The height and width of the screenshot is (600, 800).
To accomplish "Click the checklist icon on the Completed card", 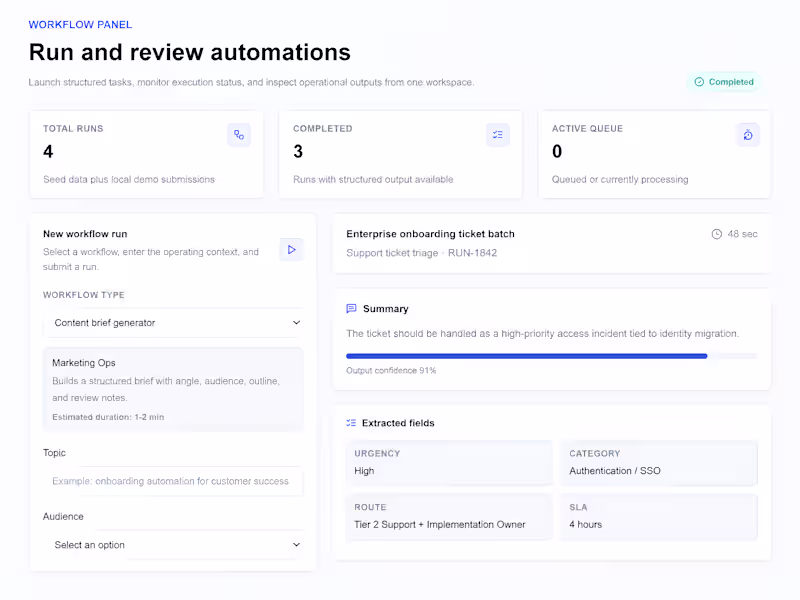I will [498, 134].
